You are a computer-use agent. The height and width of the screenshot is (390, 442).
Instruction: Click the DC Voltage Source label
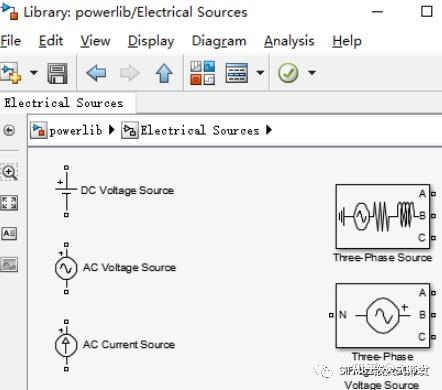tap(127, 191)
